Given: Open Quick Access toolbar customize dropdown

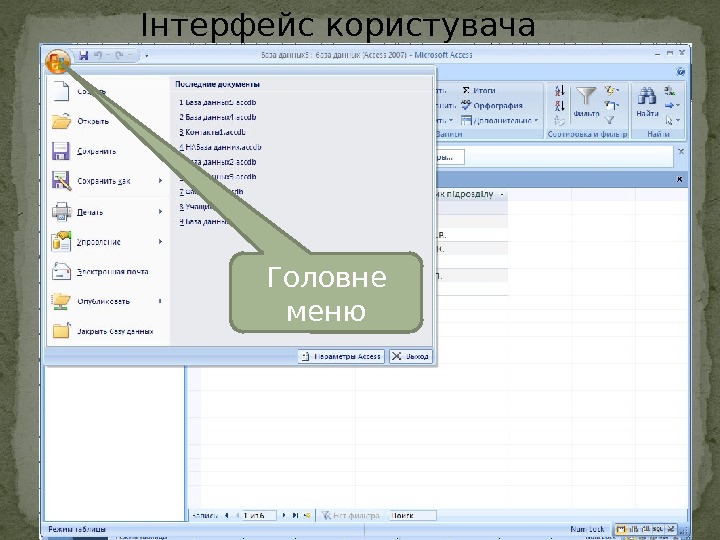Looking at the screenshot, I should click(x=146, y=56).
